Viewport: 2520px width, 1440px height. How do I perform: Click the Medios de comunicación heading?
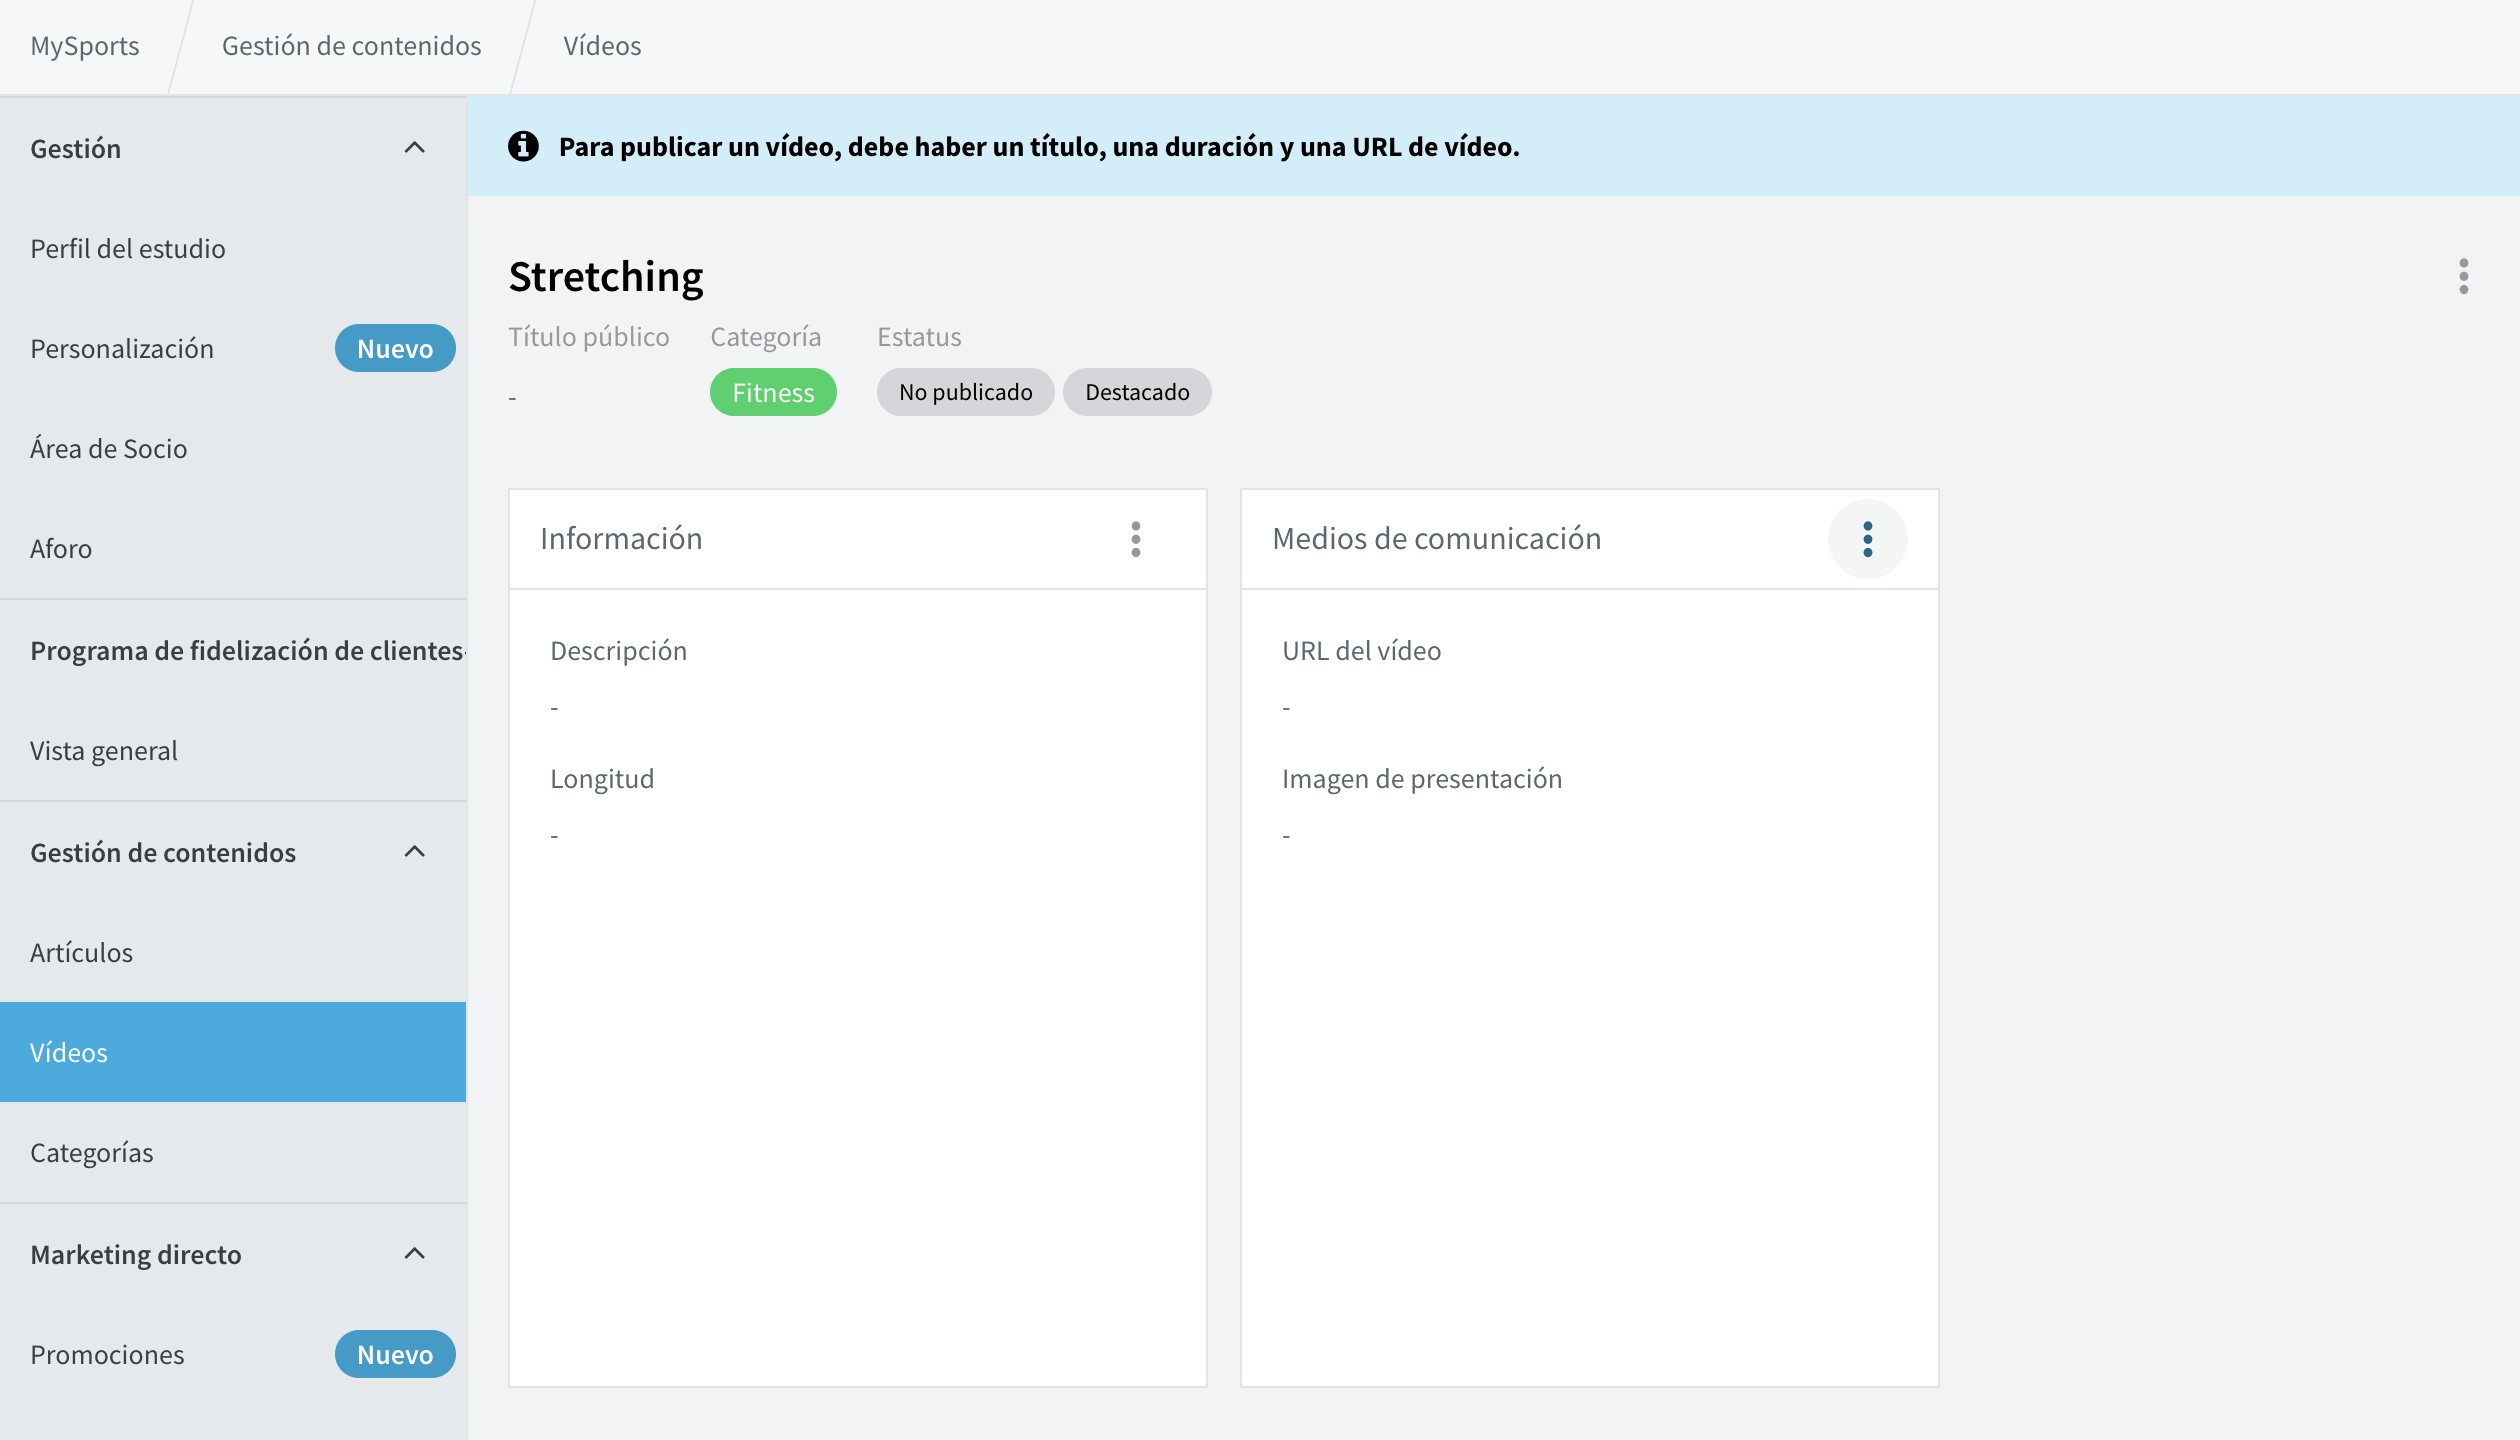pos(1436,538)
